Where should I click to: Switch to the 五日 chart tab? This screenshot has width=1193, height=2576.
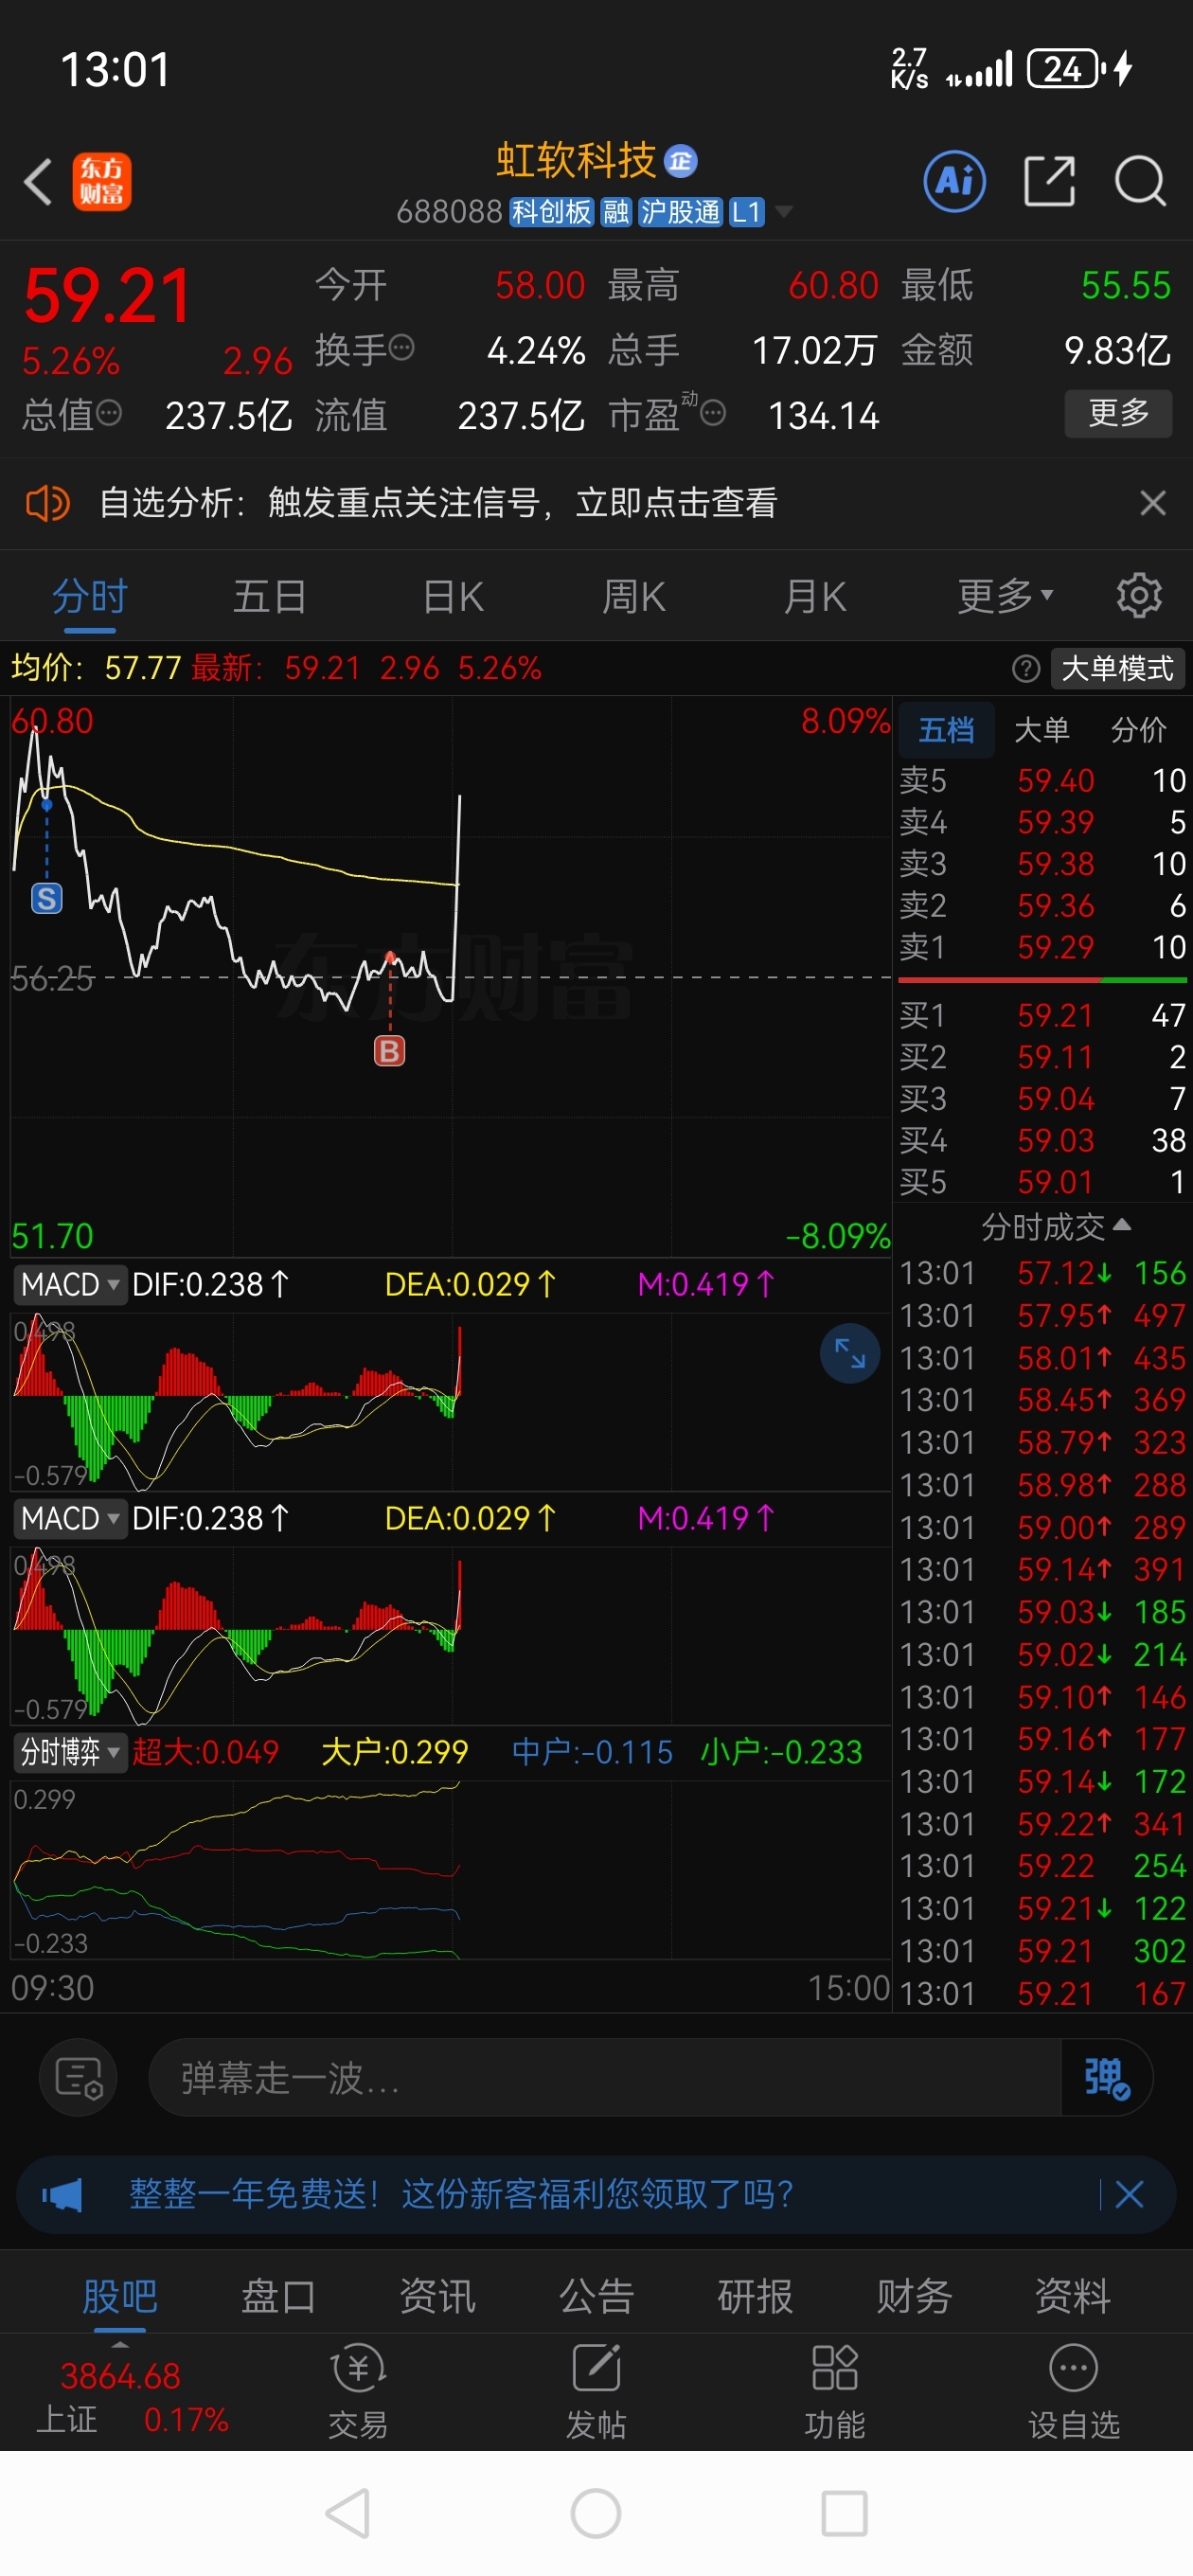[x=270, y=596]
